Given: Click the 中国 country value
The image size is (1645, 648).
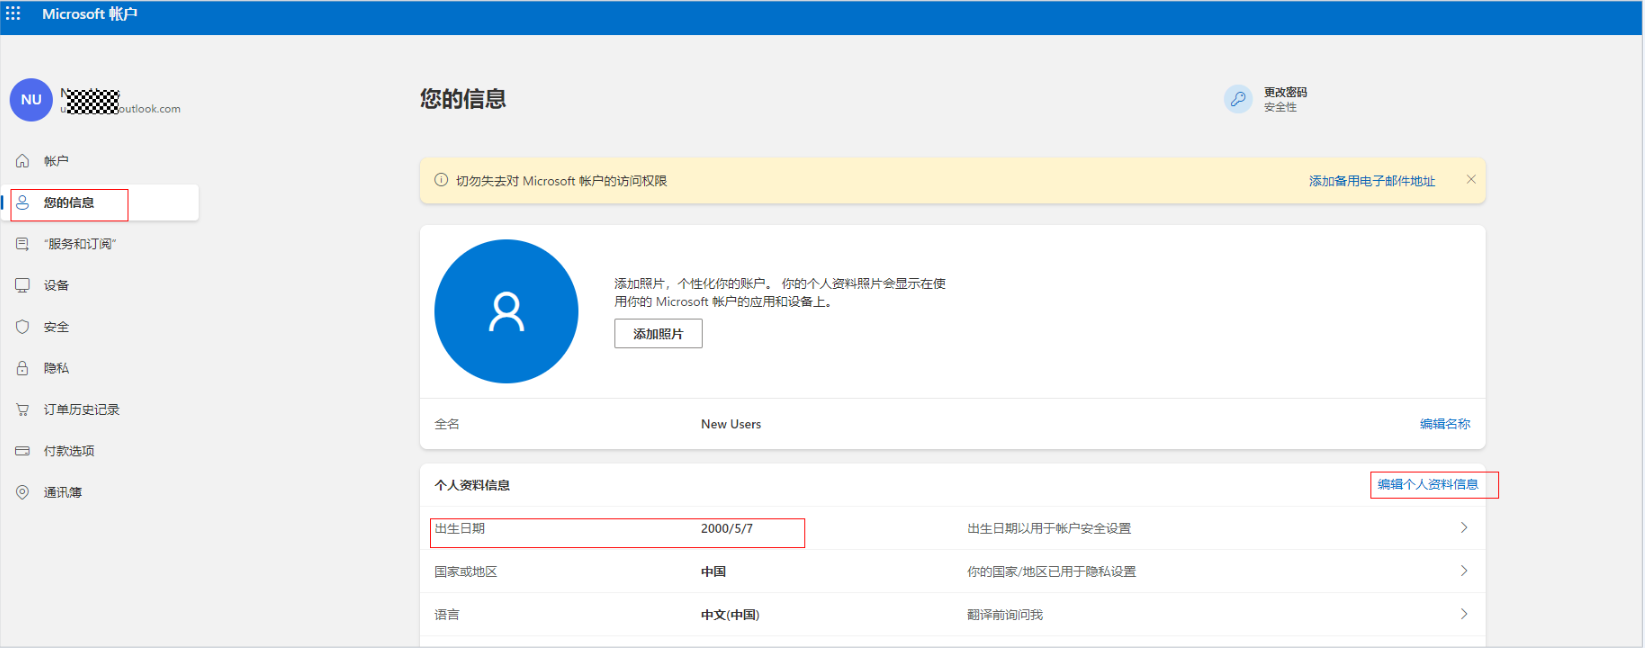Looking at the screenshot, I should (x=713, y=572).
